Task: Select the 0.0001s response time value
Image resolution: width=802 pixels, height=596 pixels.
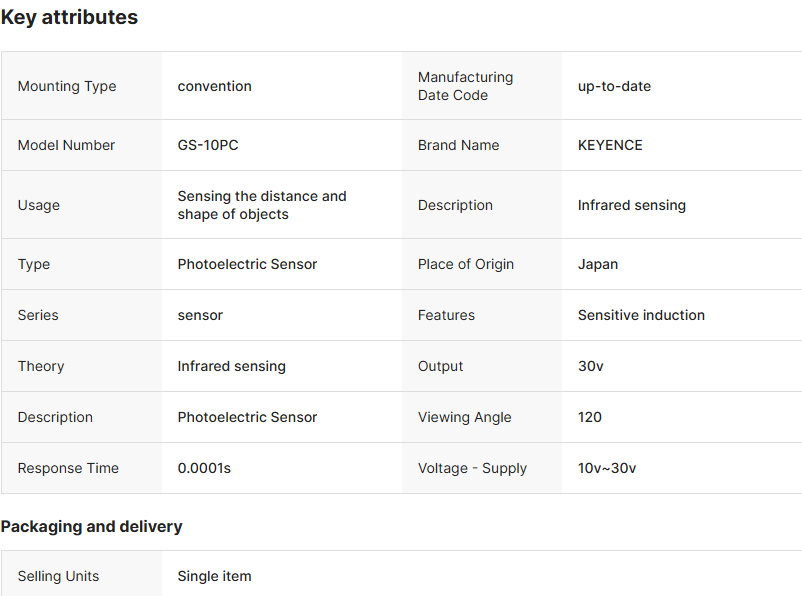Action: tap(204, 468)
